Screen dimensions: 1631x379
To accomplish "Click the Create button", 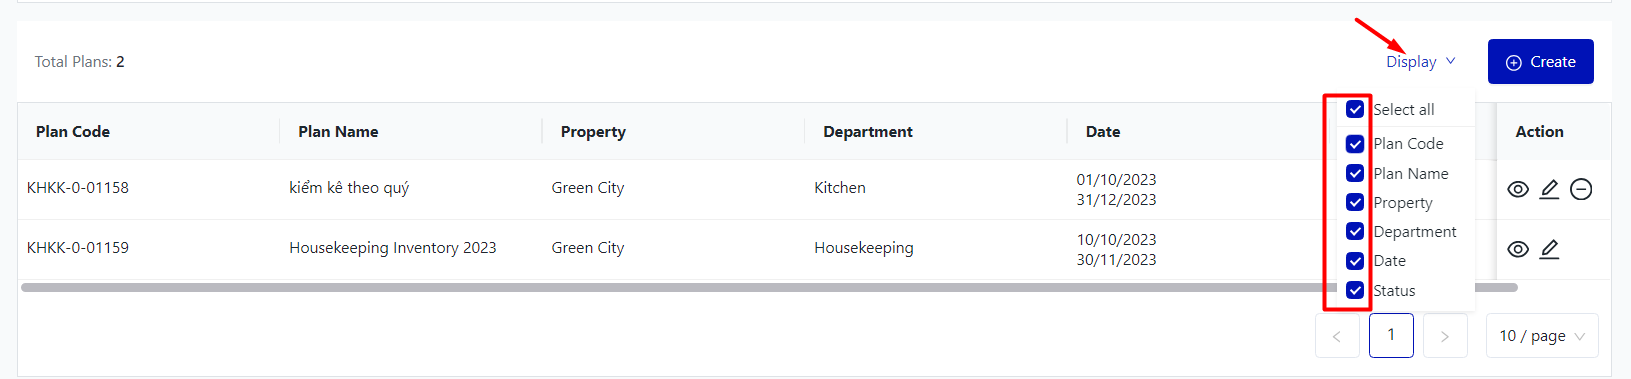I will (1540, 62).
